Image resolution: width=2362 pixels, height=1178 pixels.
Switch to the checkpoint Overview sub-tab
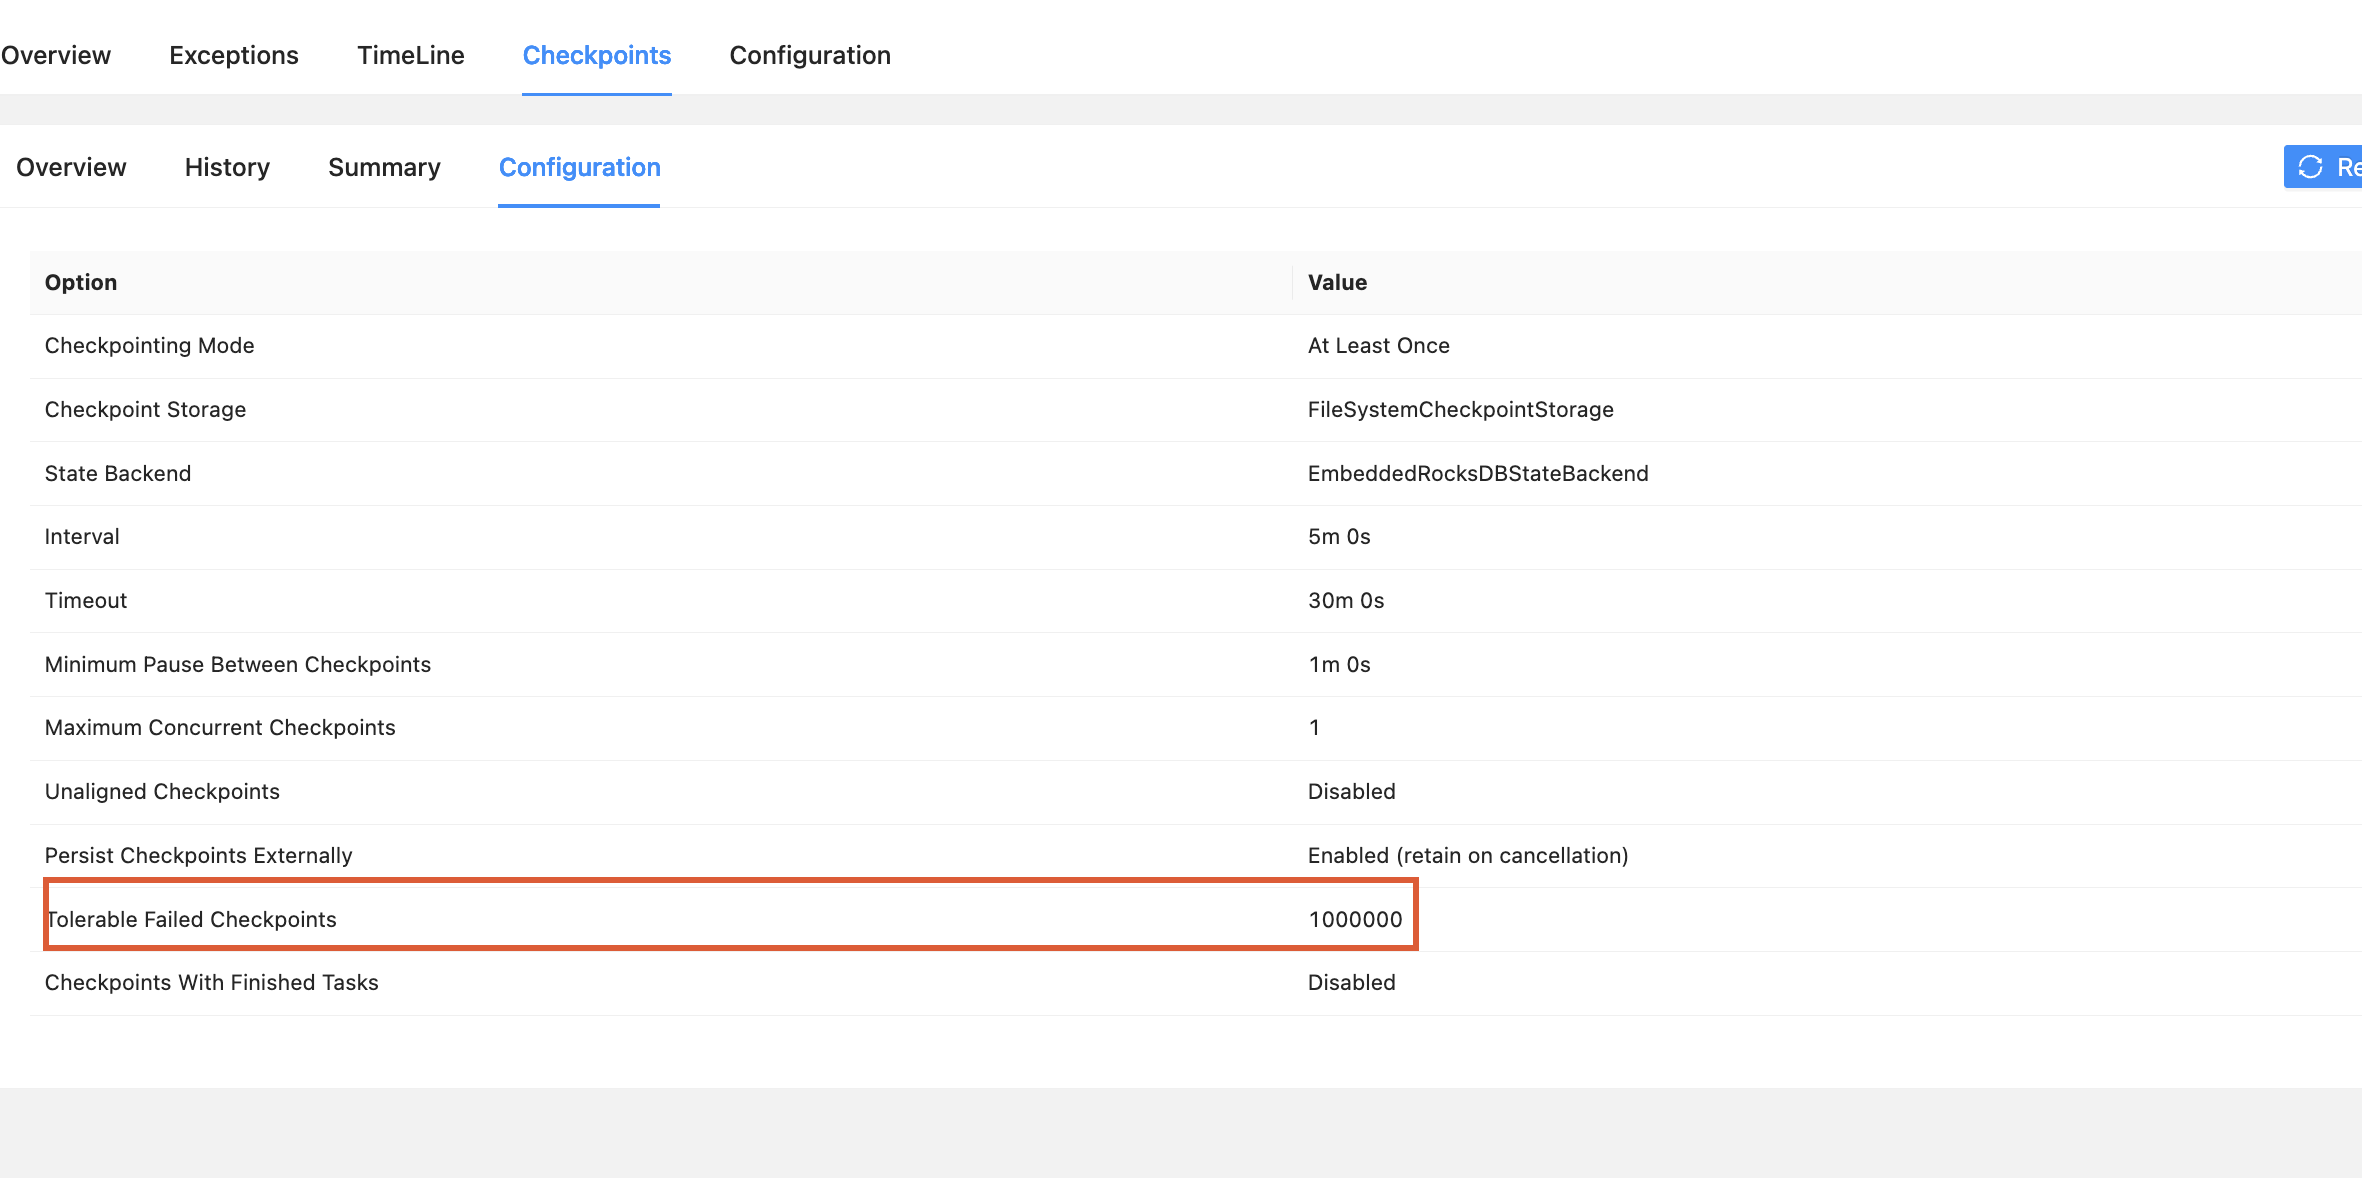pyautogui.click(x=71, y=167)
